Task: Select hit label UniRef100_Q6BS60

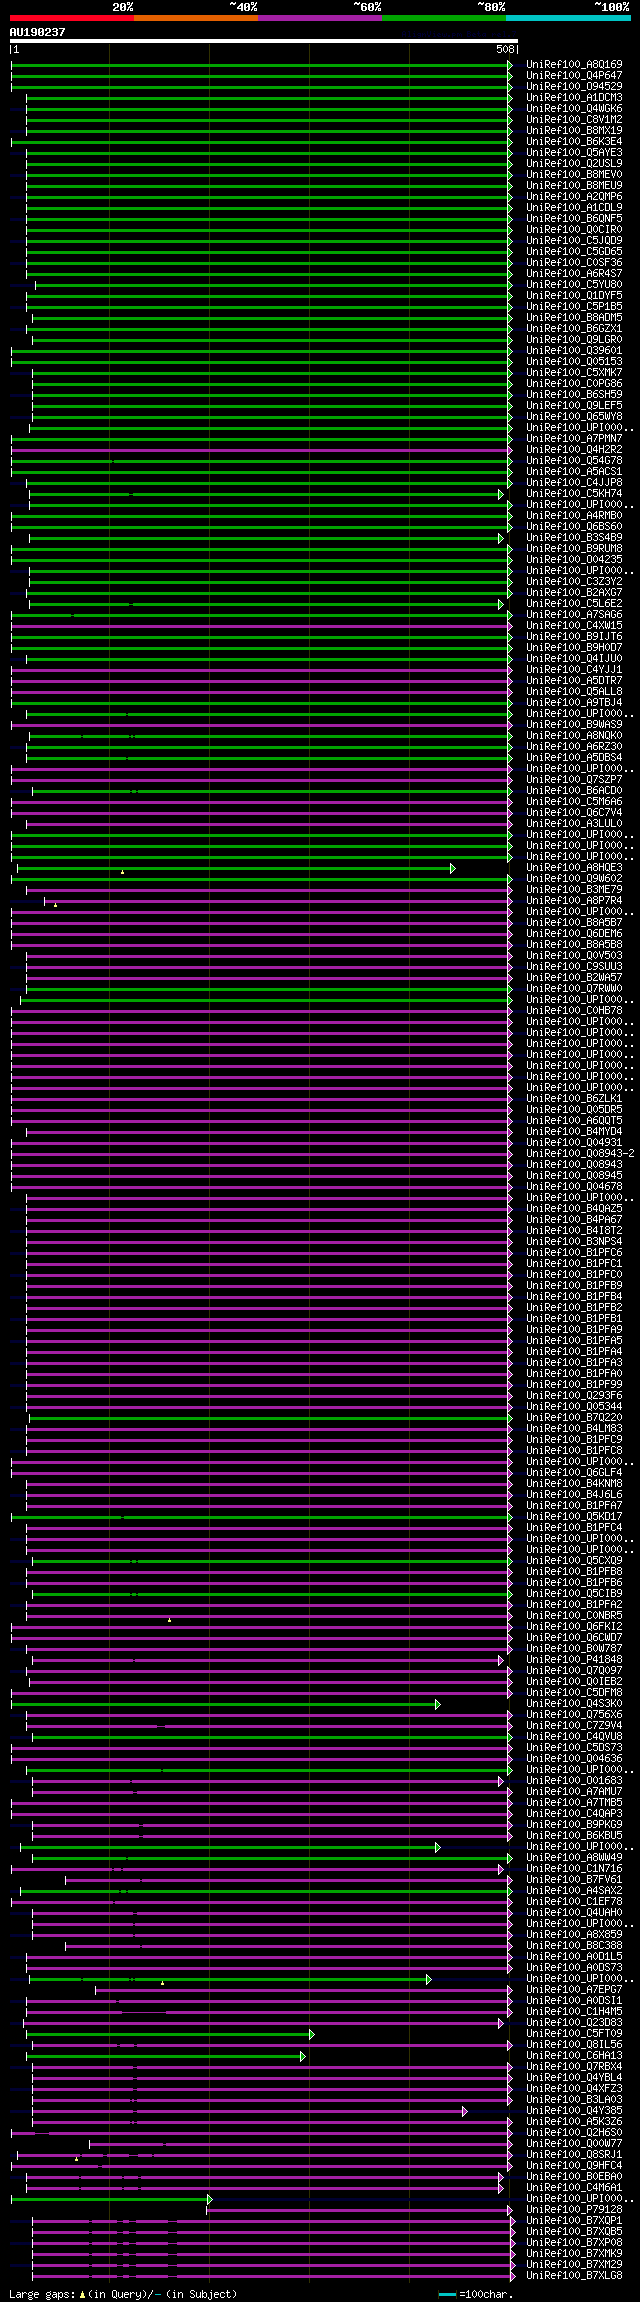Action: pyautogui.click(x=574, y=526)
